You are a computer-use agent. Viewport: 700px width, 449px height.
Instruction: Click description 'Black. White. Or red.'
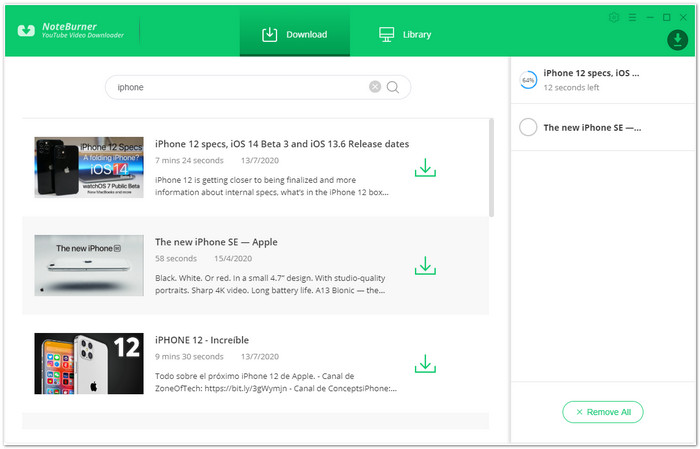(x=270, y=284)
